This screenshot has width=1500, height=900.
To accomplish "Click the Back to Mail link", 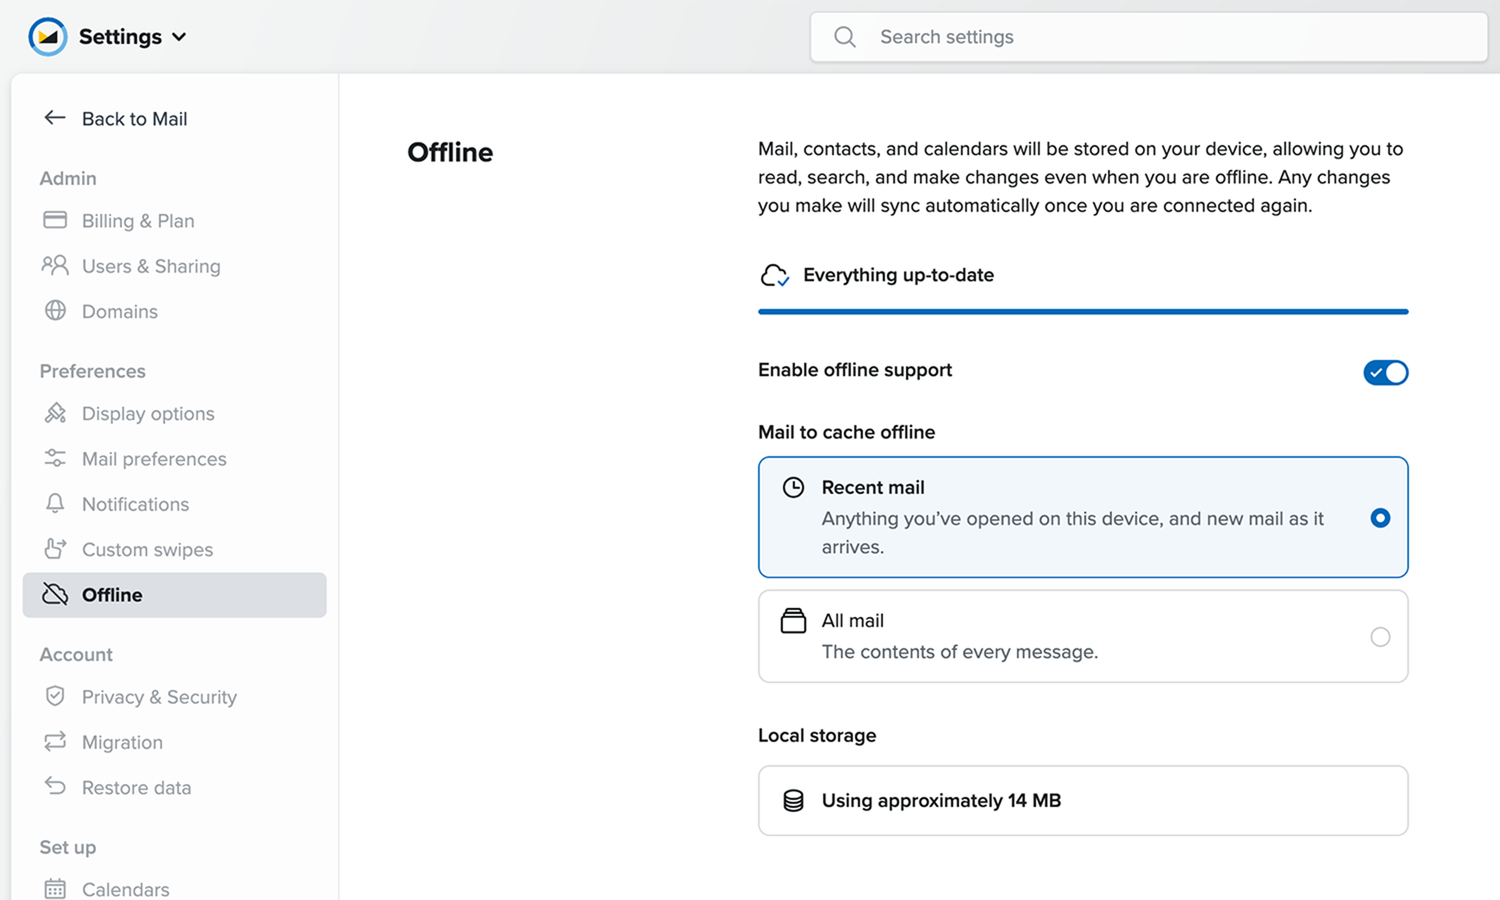I will [x=115, y=118].
